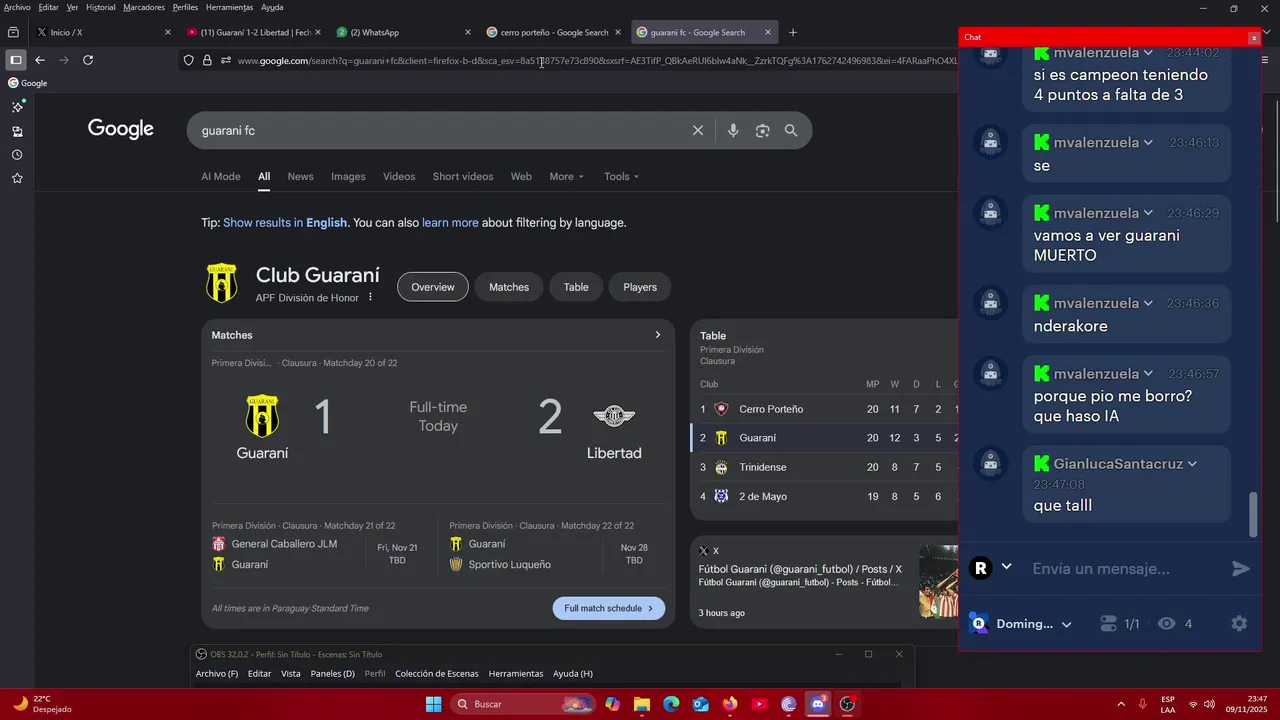Open the Firefox sidebar toggle icon
1280x720 pixels.
click(16, 60)
